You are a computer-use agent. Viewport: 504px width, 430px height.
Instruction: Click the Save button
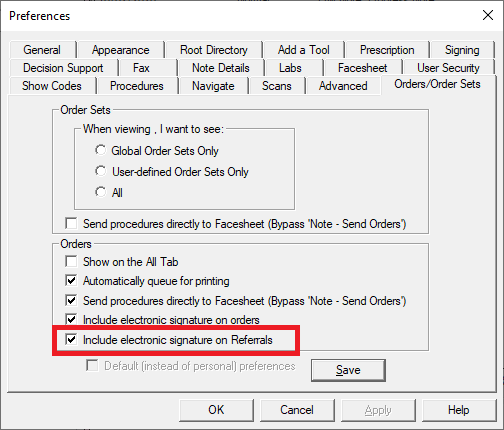click(x=348, y=370)
